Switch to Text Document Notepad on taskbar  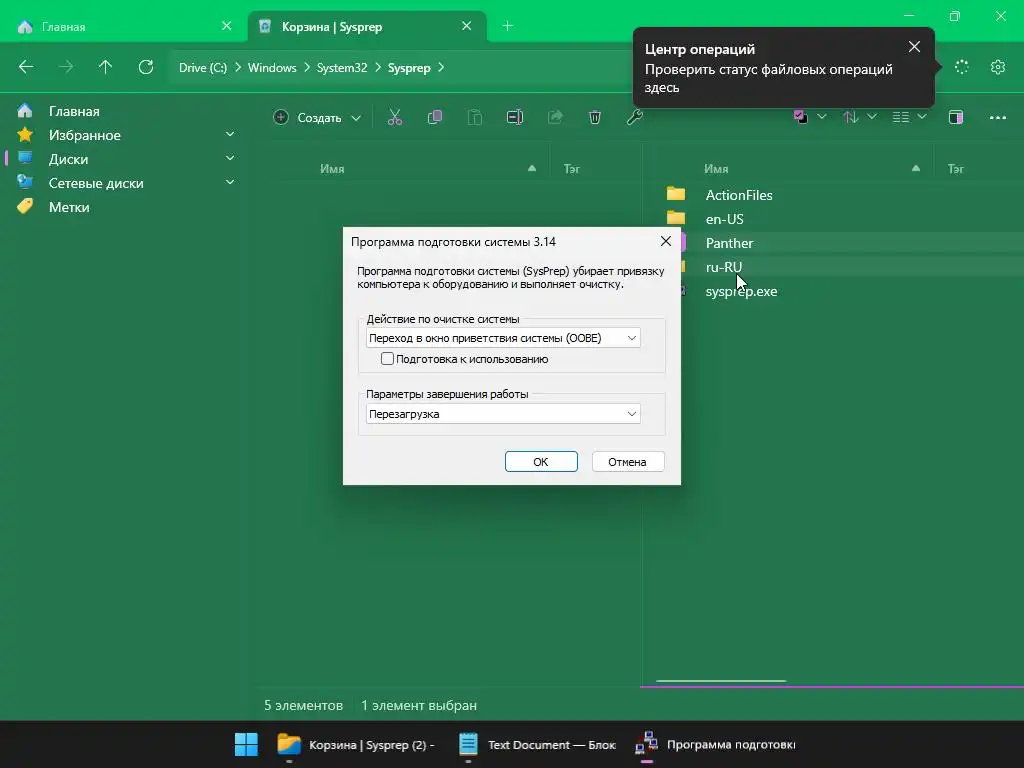(537, 744)
